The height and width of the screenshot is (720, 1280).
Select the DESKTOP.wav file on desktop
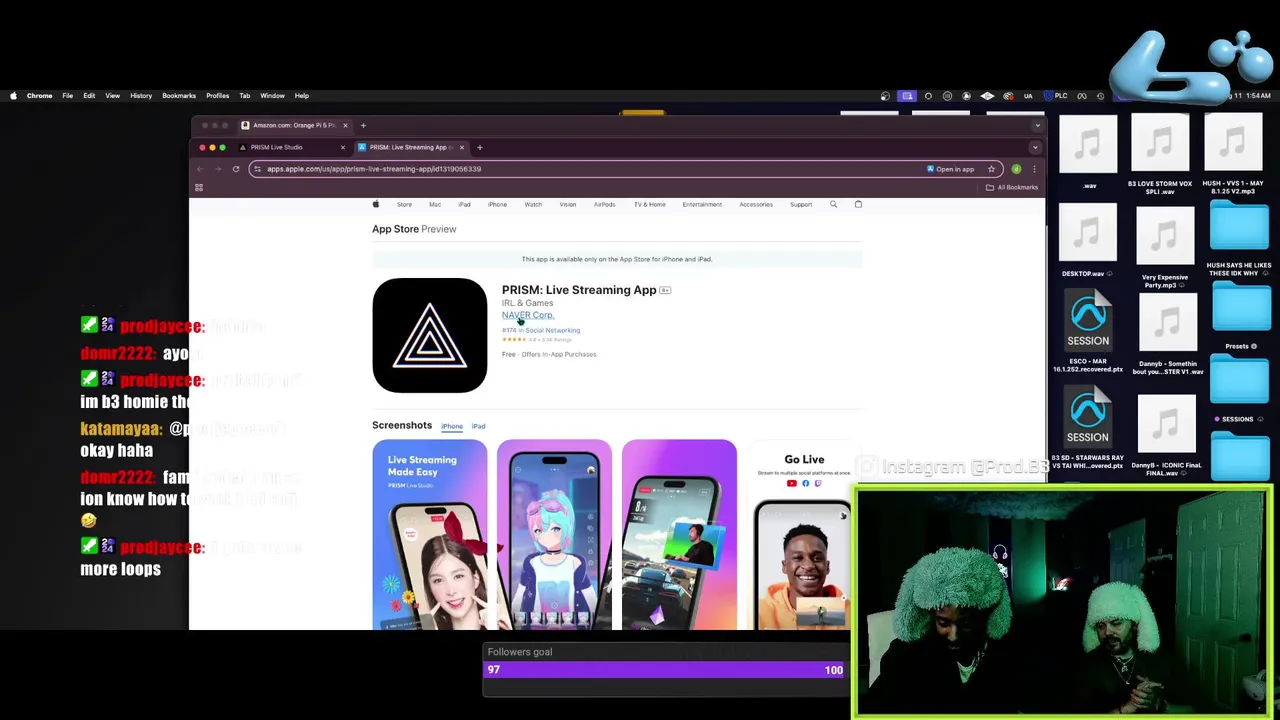coord(1088,243)
